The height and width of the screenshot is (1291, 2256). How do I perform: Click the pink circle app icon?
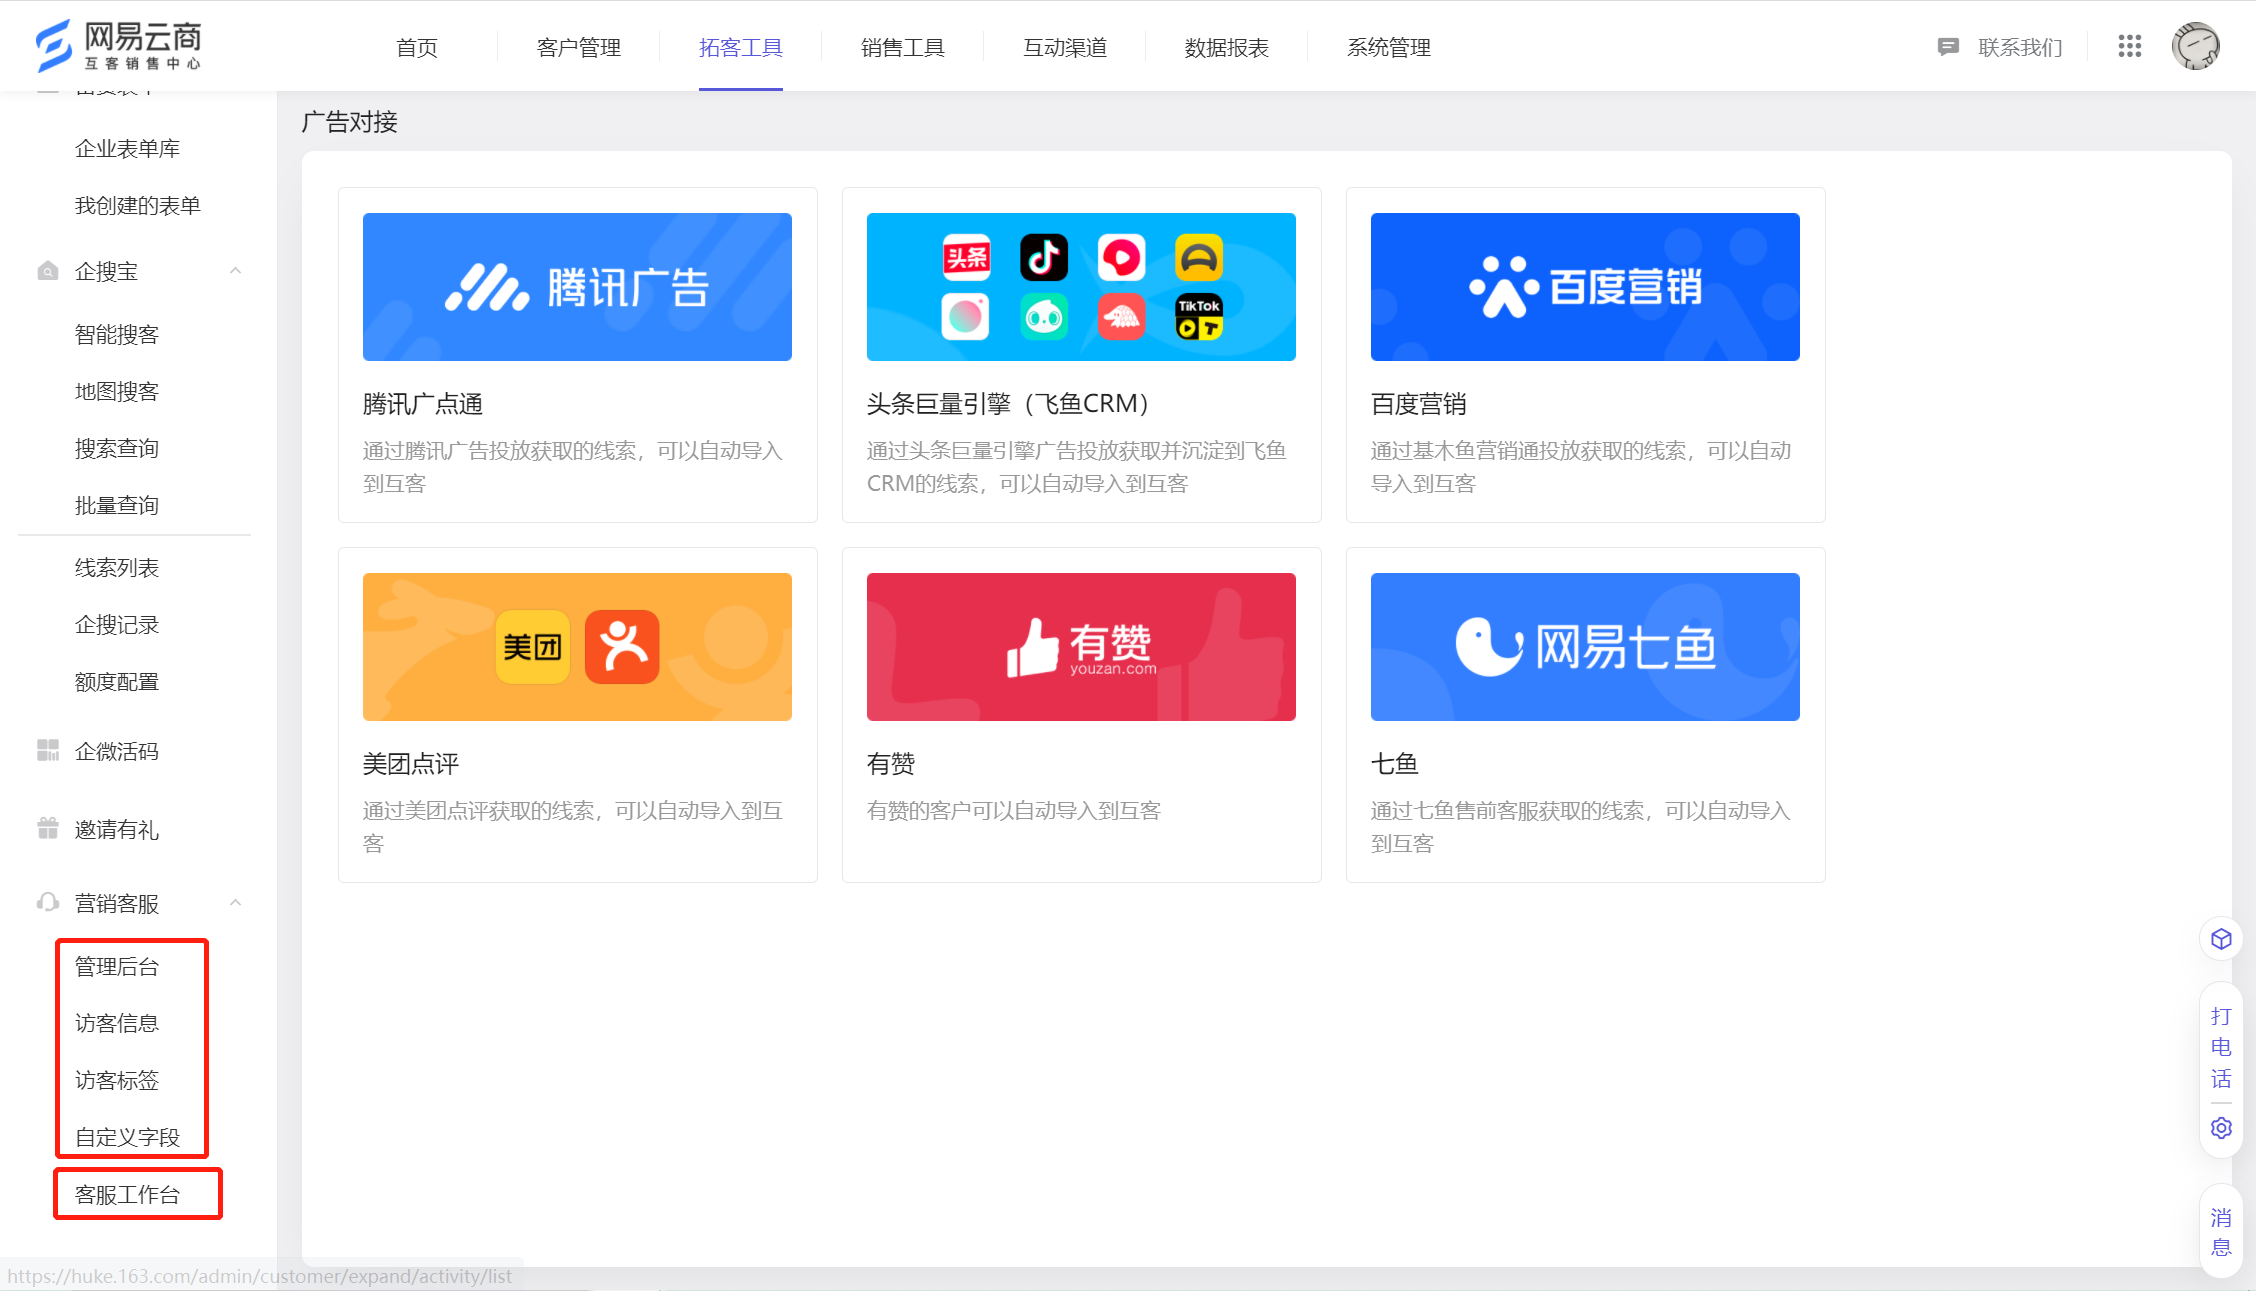click(966, 317)
